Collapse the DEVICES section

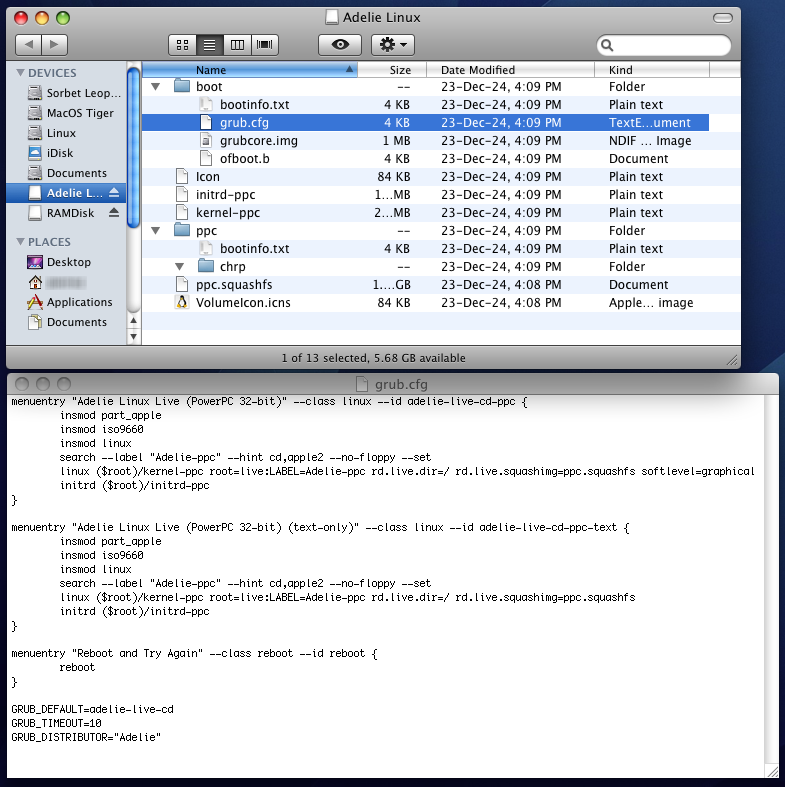click(x=21, y=73)
